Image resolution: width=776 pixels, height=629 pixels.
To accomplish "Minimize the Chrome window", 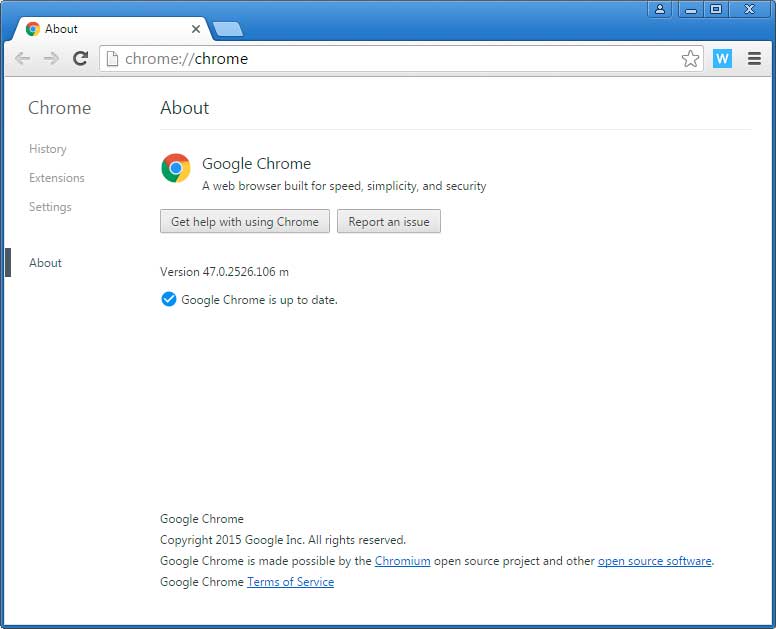I will point(691,9).
